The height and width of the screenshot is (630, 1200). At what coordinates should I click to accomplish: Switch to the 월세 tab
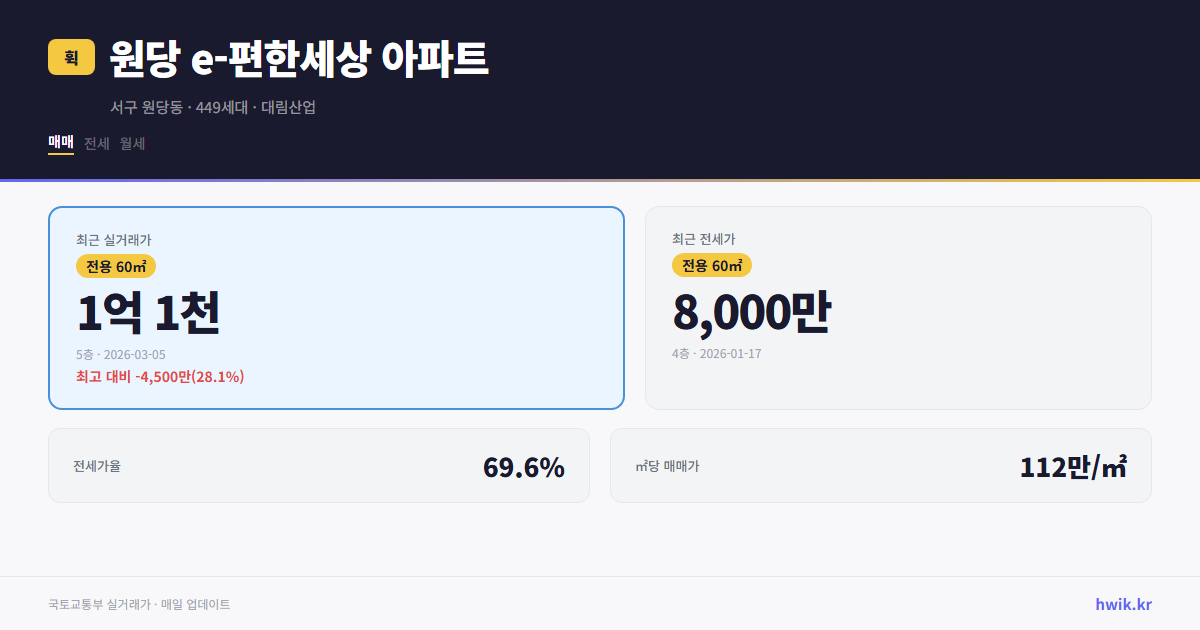point(131,143)
